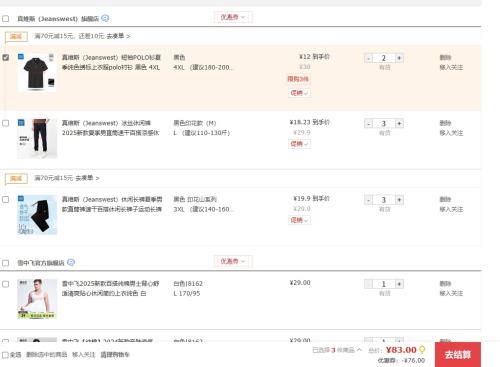Click the red checkout button 去结算
This screenshot has width=500, height=367.
pyautogui.click(x=458, y=354)
